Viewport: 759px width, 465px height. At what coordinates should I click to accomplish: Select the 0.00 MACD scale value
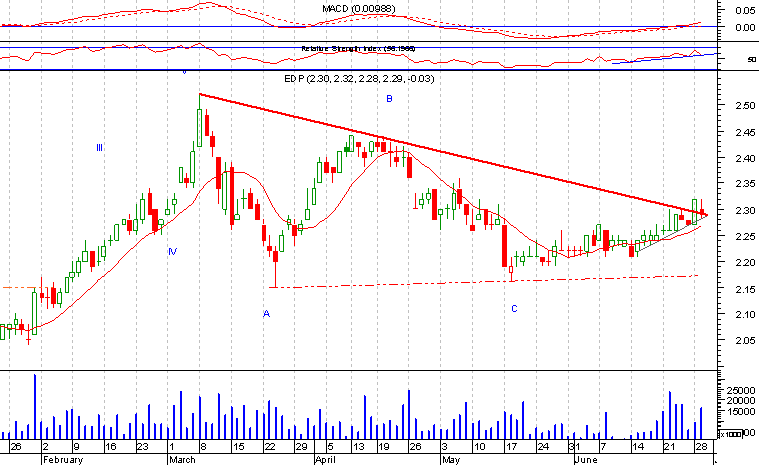(x=744, y=28)
